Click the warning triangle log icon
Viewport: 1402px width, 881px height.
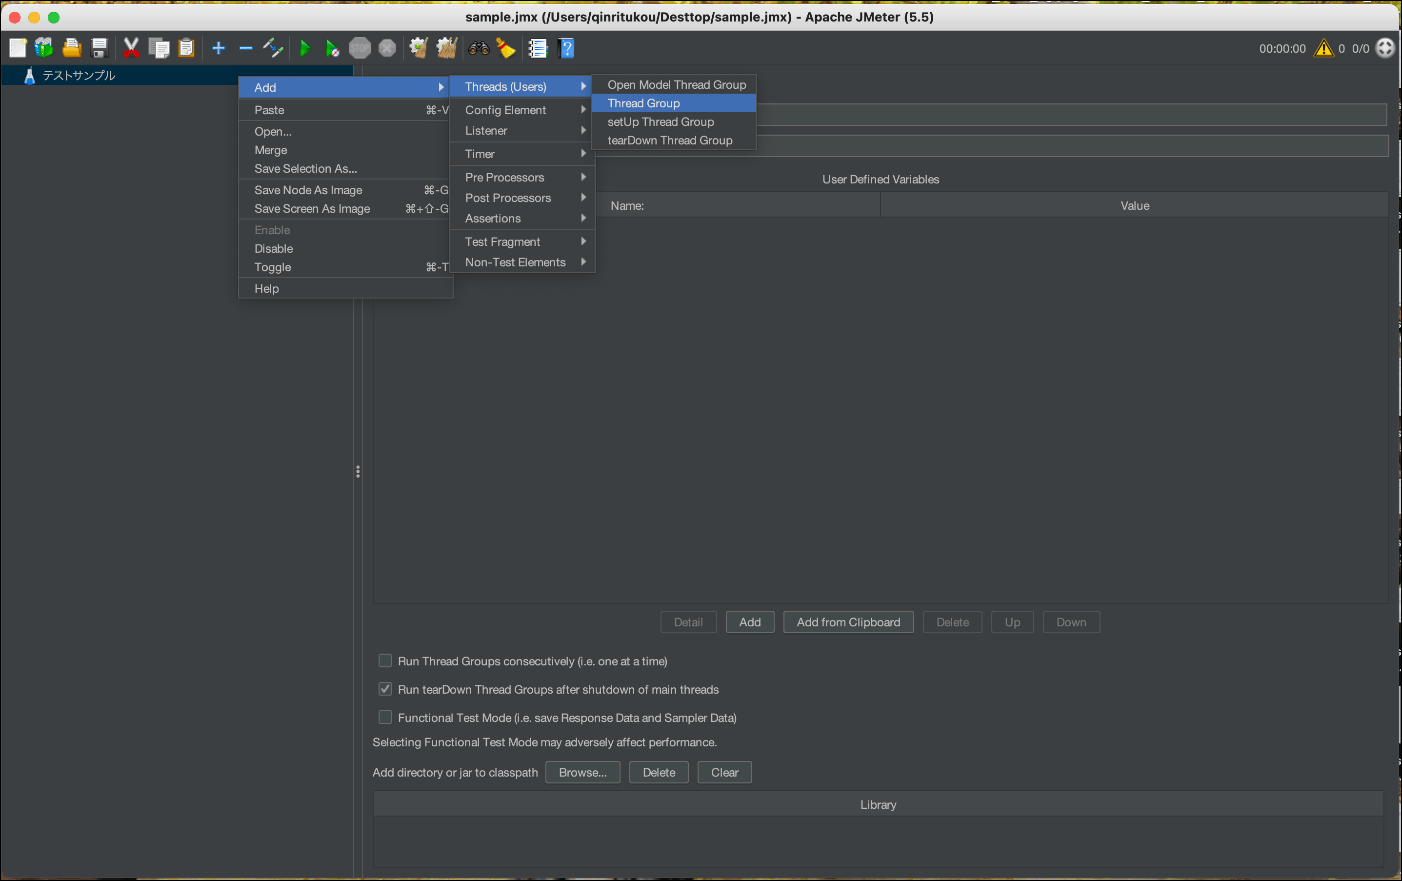pyautogui.click(x=1324, y=48)
